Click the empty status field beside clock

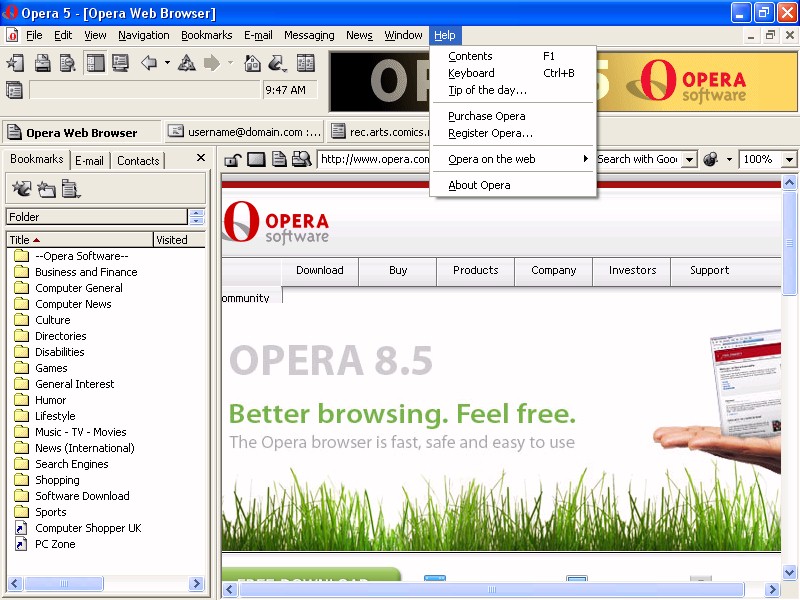point(145,90)
